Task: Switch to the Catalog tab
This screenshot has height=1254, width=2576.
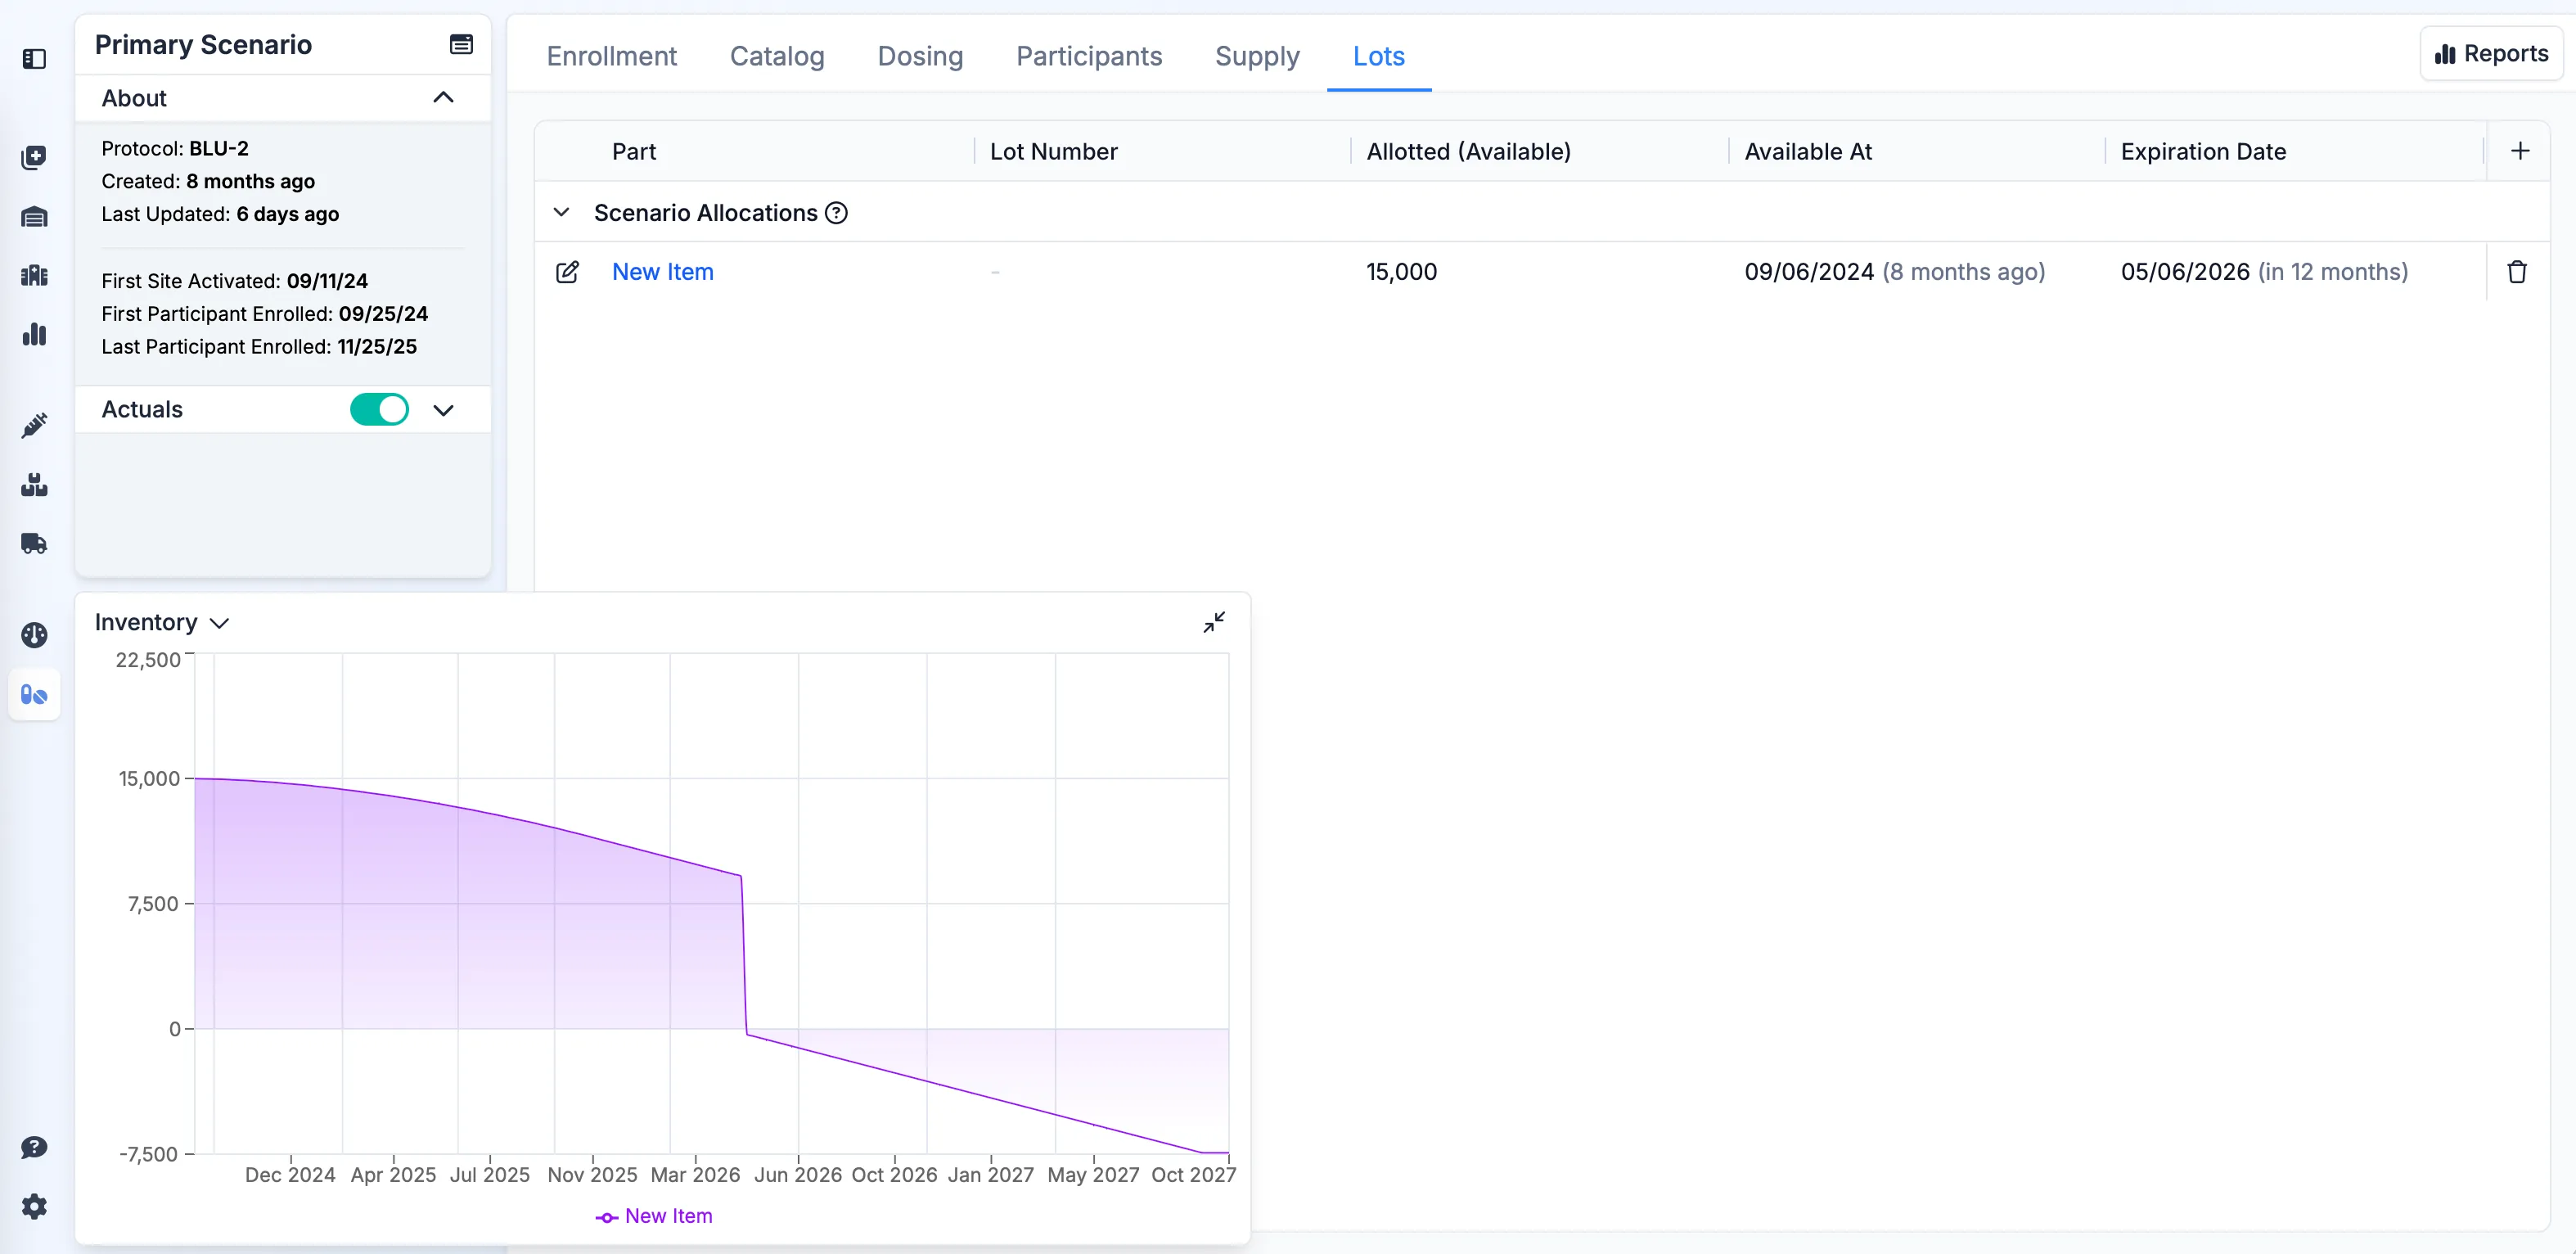Action: (x=777, y=56)
